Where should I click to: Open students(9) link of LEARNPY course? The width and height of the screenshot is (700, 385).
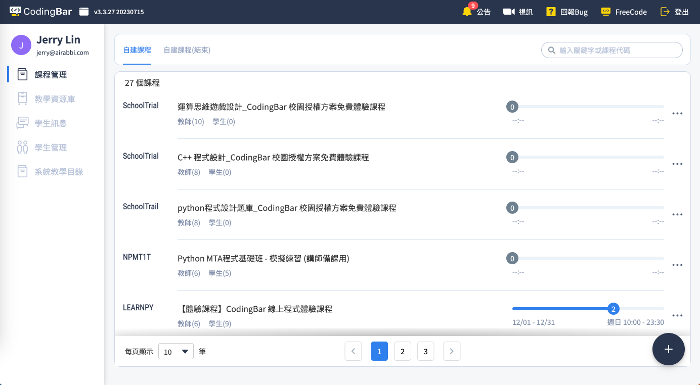[x=220, y=323]
